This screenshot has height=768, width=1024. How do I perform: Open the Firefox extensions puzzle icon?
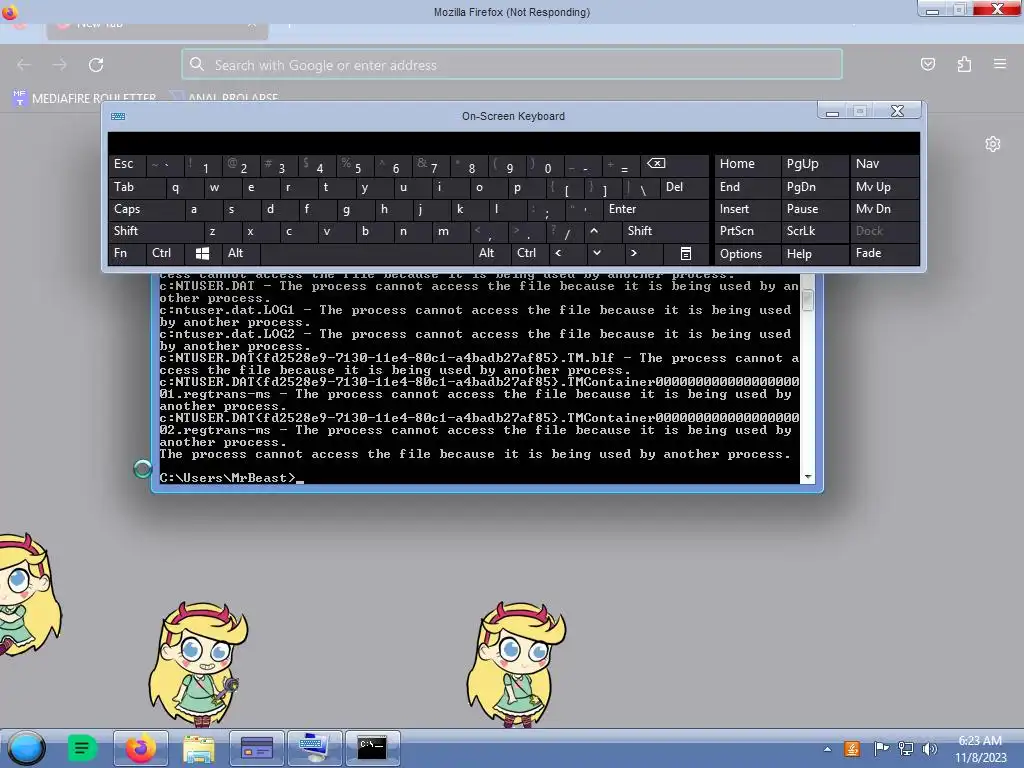[x=964, y=64]
